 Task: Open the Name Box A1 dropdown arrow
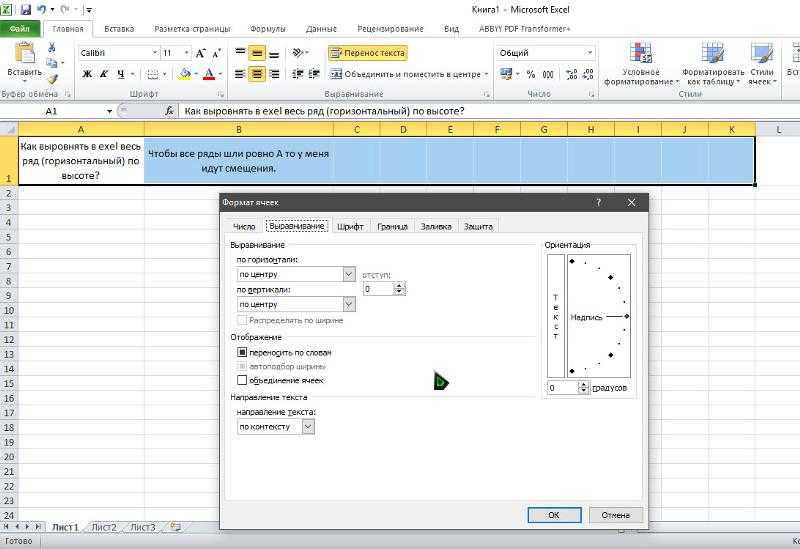click(109, 111)
